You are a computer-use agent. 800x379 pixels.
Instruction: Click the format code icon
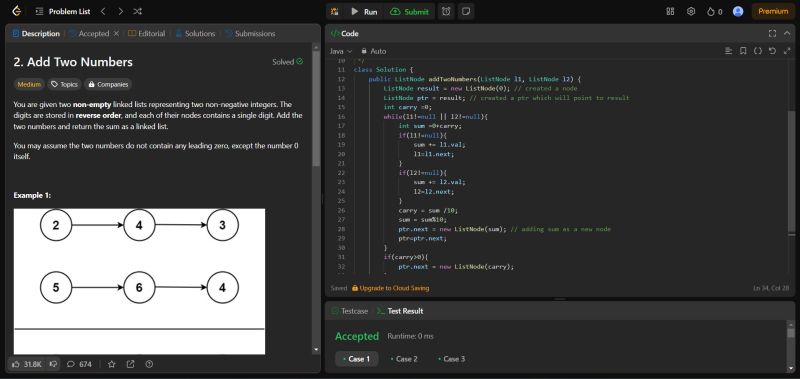pyautogui.click(x=729, y=51)
